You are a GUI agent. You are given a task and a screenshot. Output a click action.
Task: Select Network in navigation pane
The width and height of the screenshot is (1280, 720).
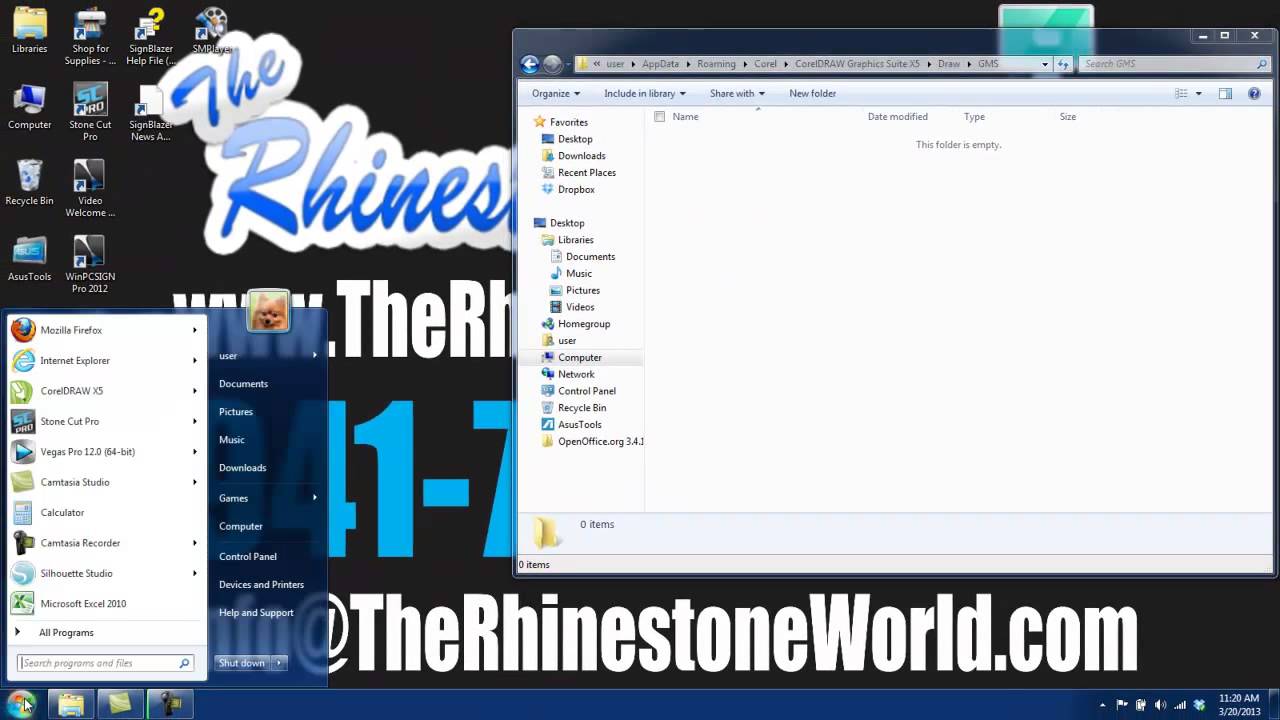pos(576,374)
